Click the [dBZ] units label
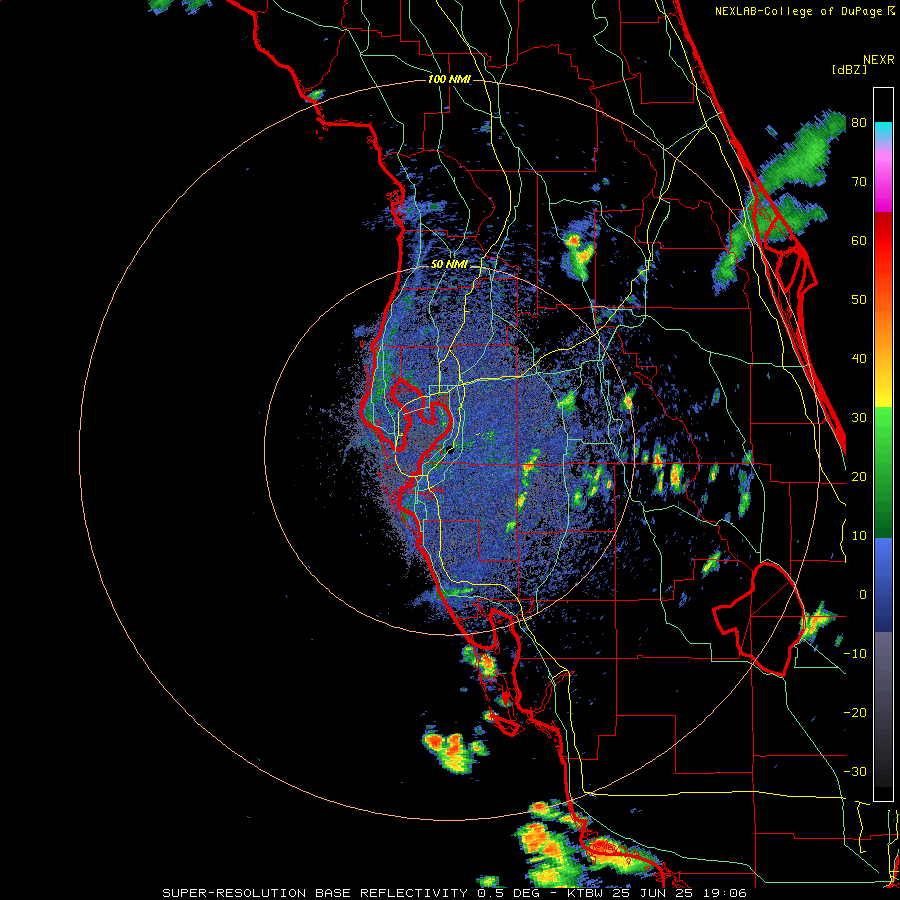 pyautogui.click(x=849, y=70)
